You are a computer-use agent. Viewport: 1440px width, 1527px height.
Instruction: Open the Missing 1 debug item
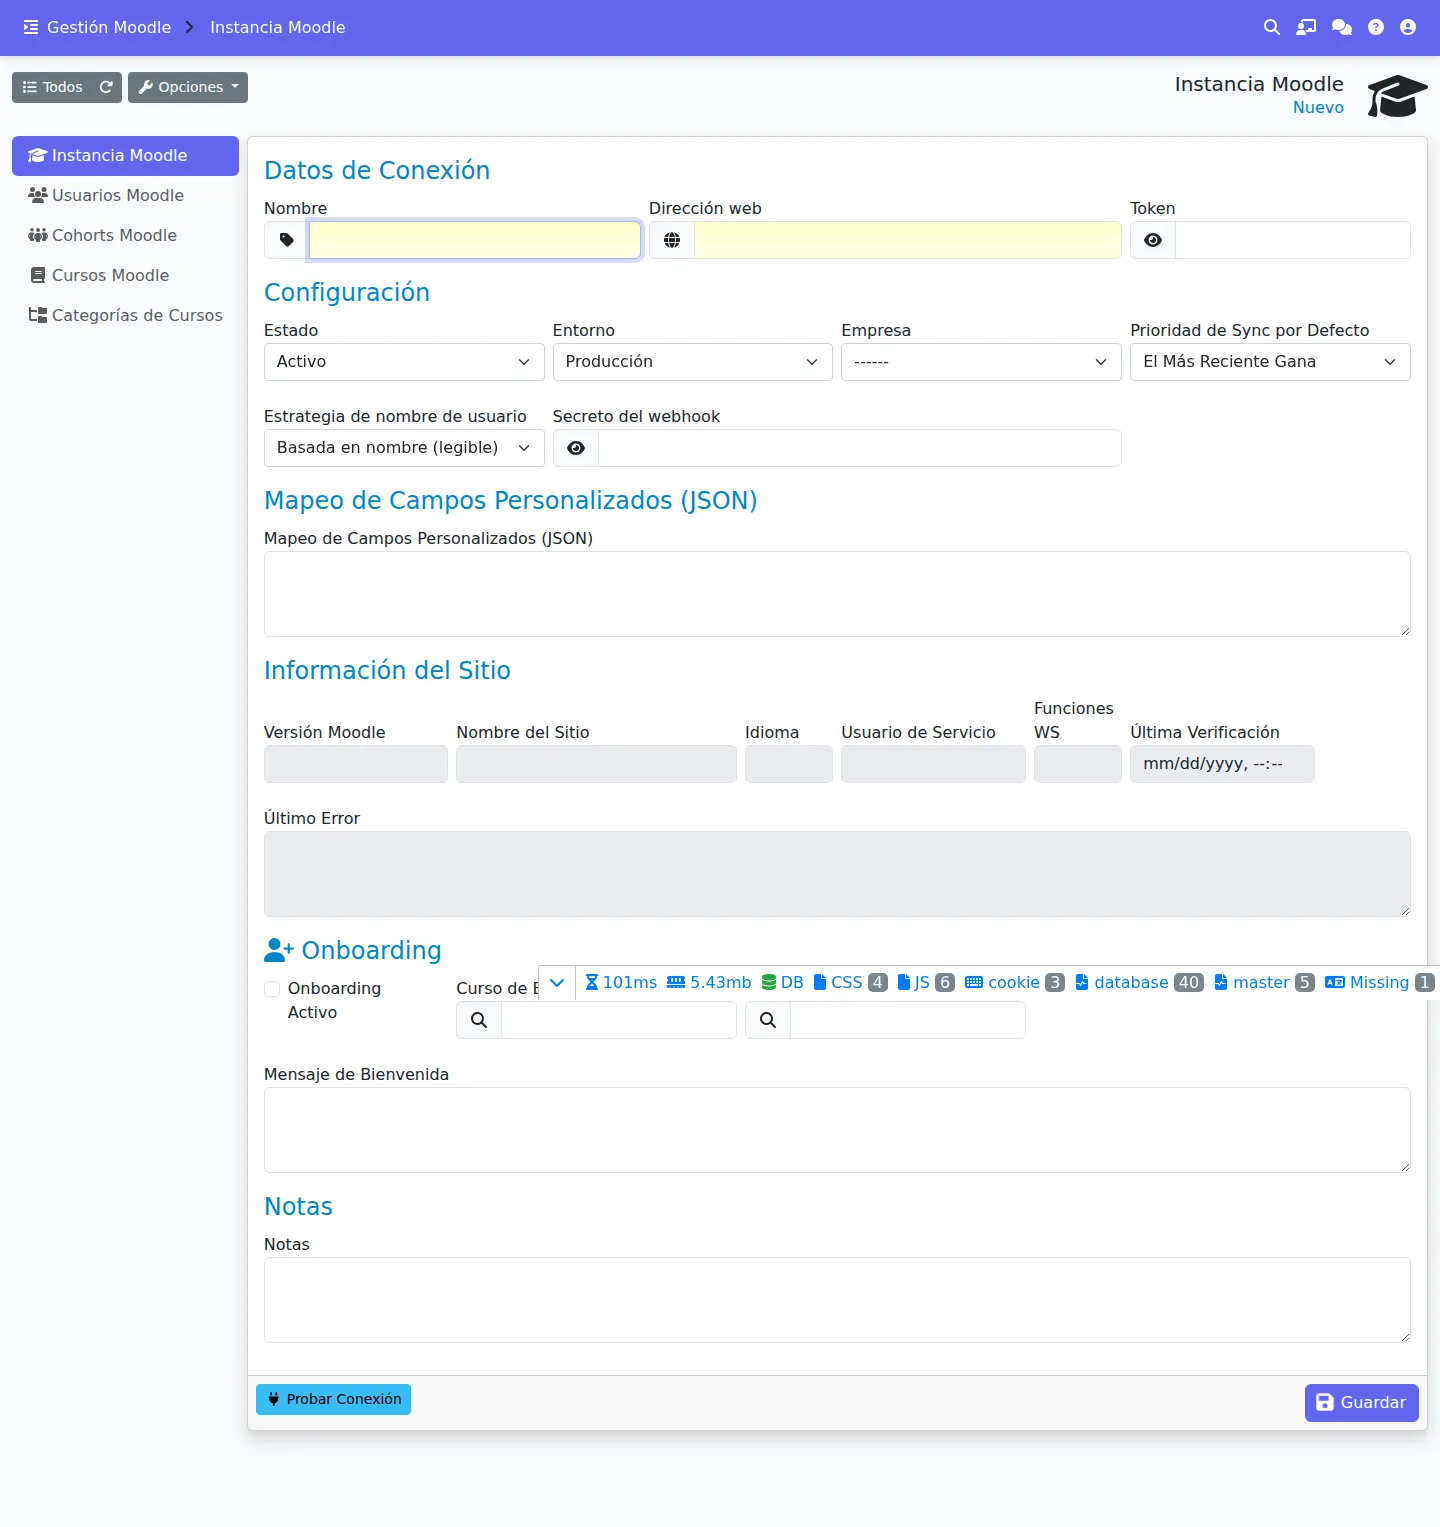[1380, 982]
